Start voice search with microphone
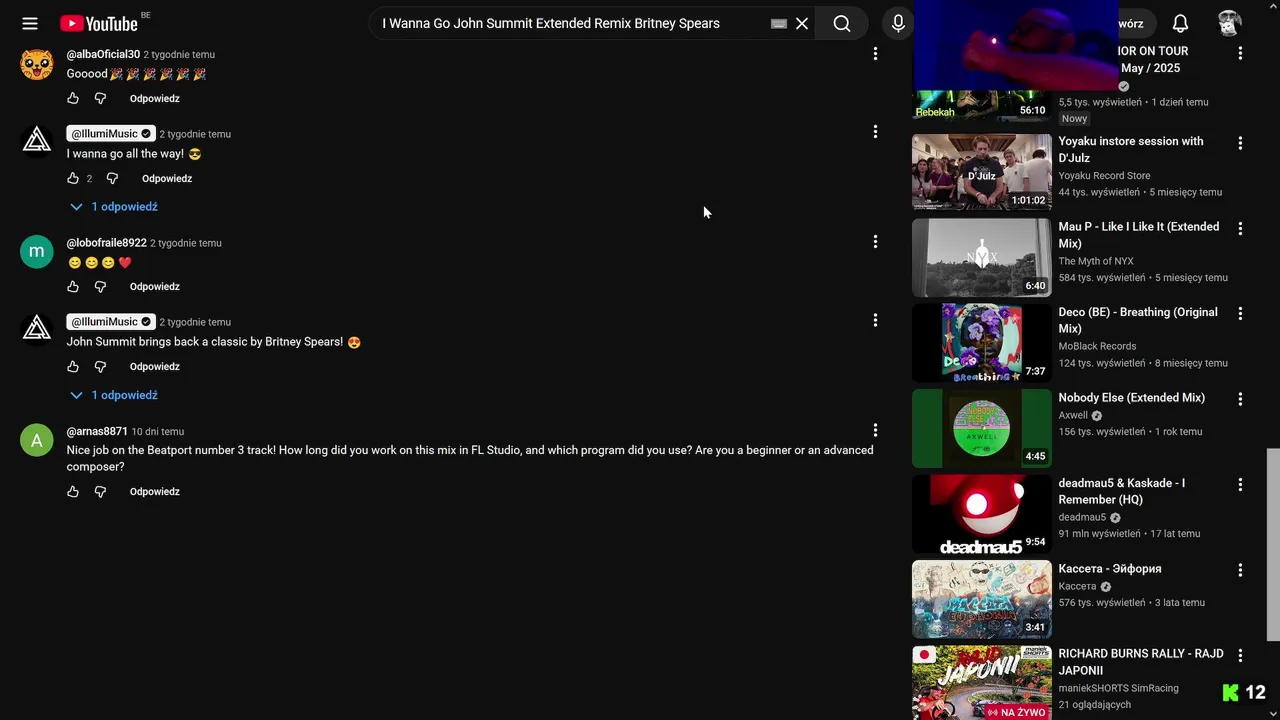The height and width of the screenshot is (720, 1280). point(898,23)
